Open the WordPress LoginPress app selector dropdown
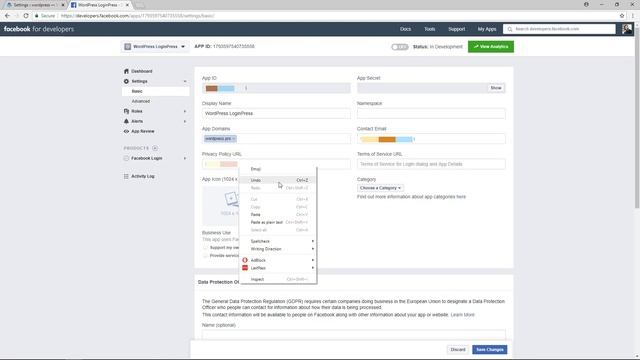 (155, 47)
